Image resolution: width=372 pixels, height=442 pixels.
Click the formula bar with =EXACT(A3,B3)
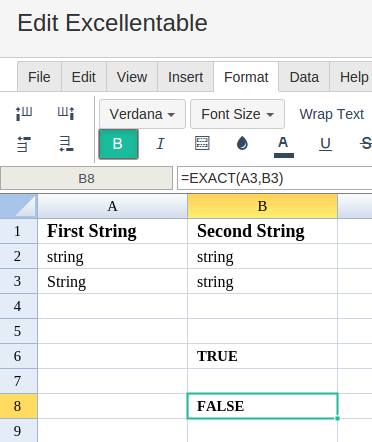[x=275, y=178]
